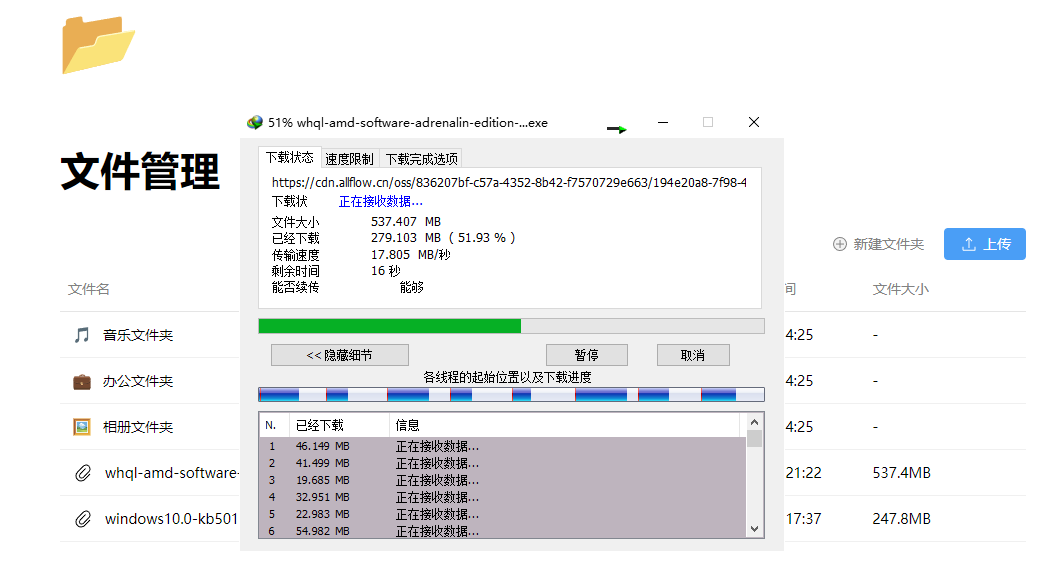
Task: Select thread row 4 with 32.951 MB
Action: point(503,497)
